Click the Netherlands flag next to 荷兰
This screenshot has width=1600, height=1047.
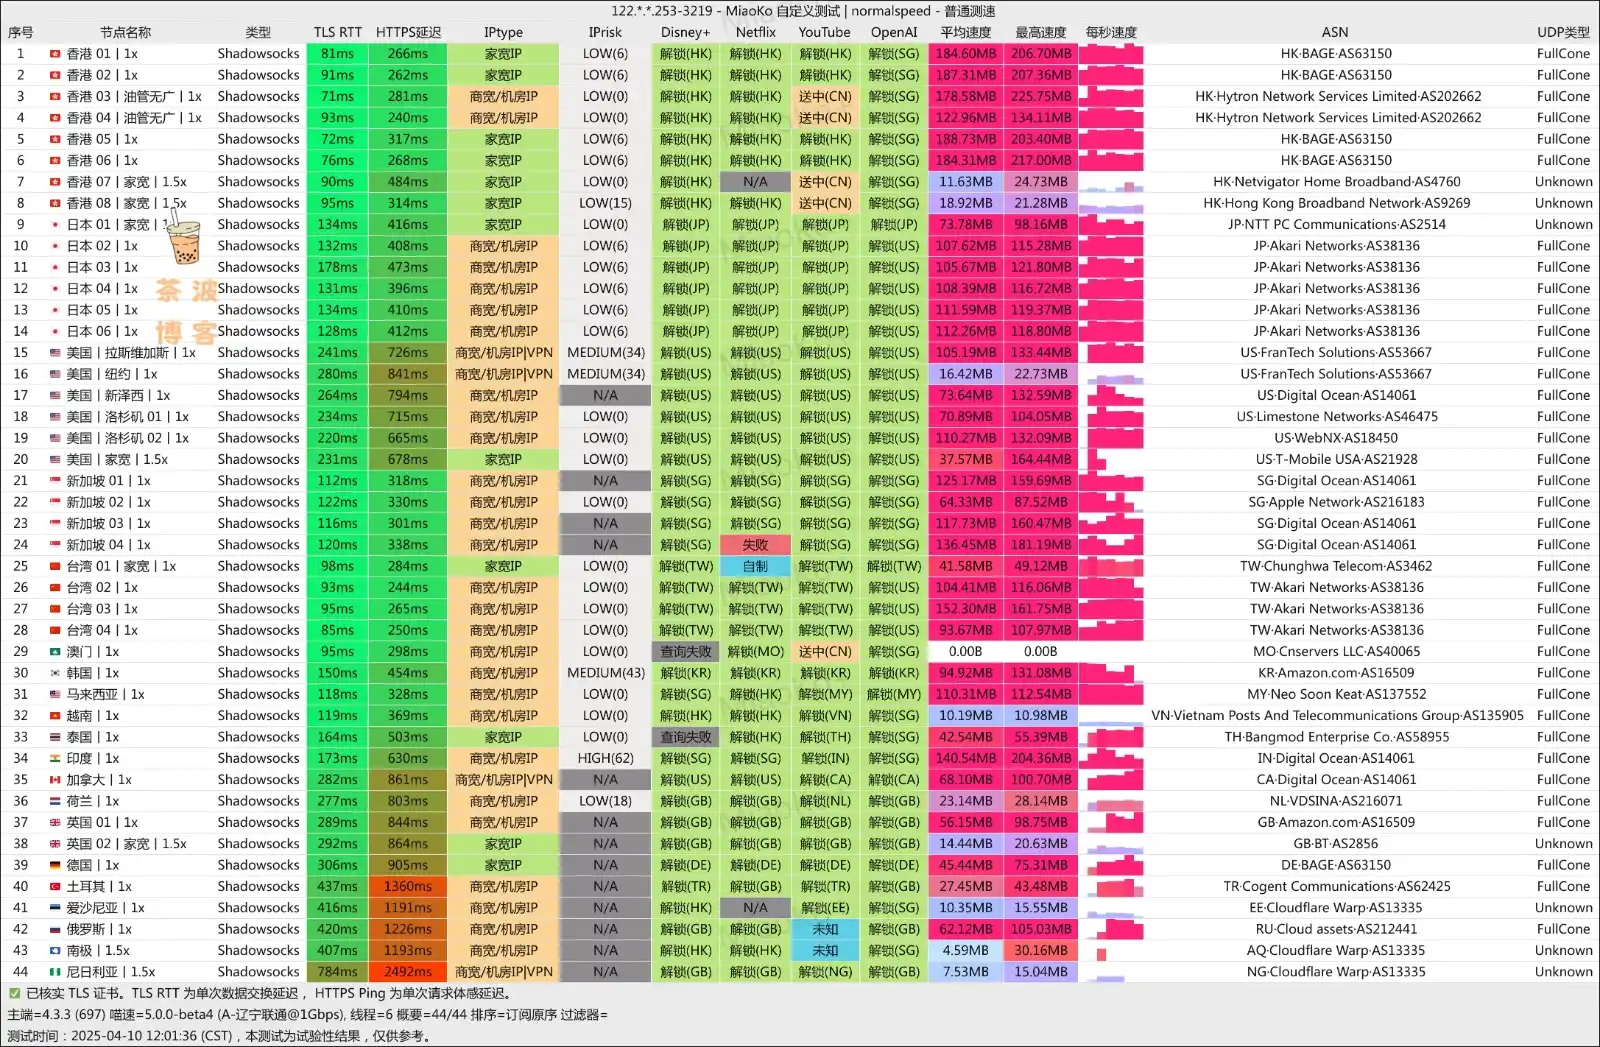[x=54, y=800]
